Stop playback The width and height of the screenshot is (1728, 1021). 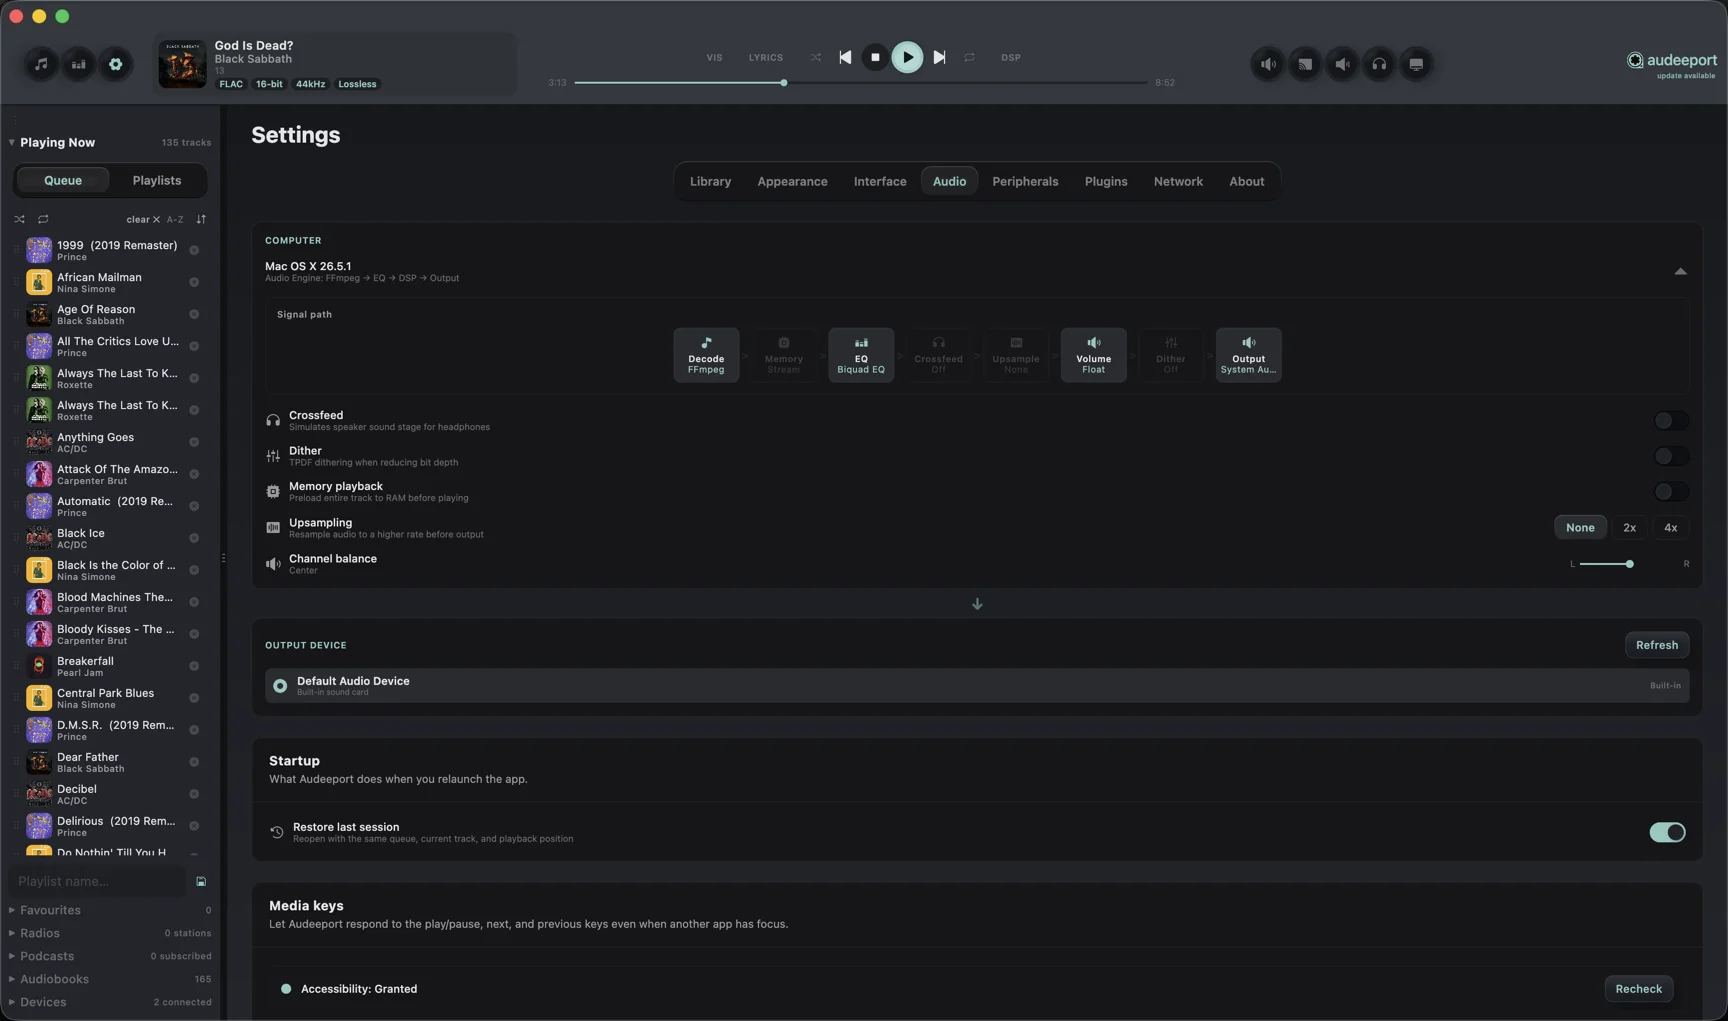(x=875, y=58)
